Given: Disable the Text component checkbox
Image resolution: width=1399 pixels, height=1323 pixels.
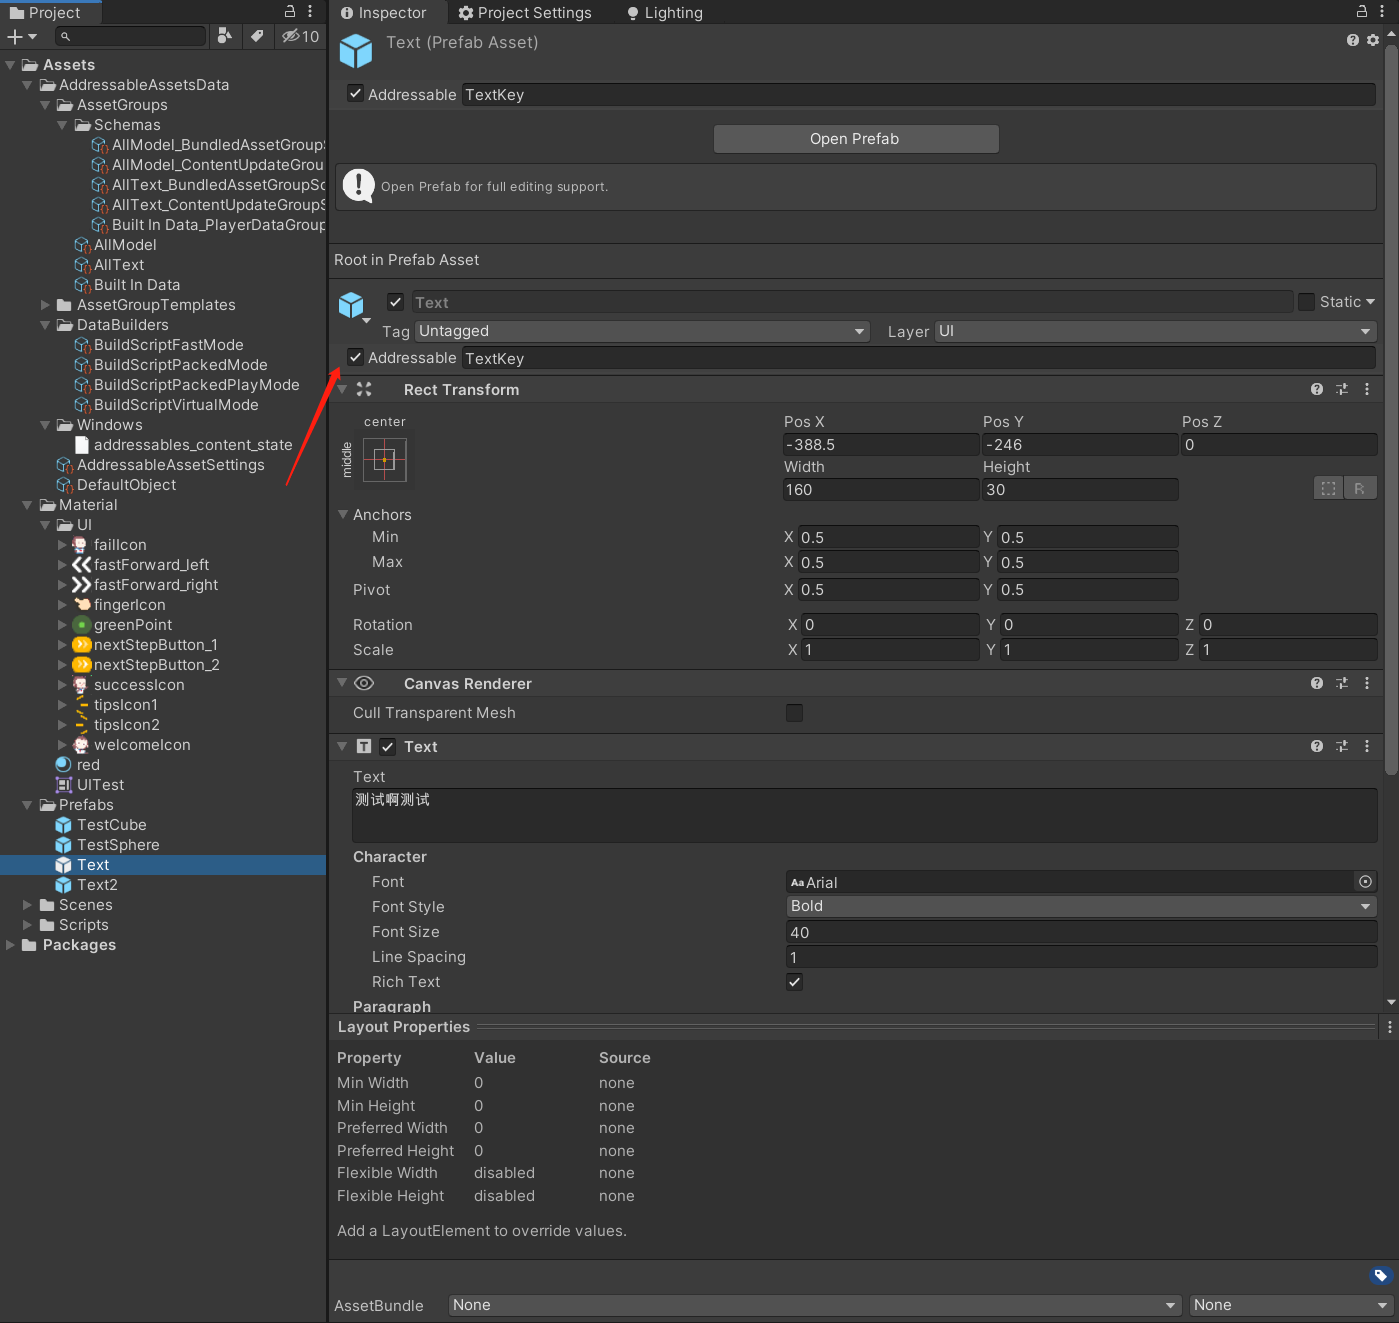Looking at the screenshot, I should click(x=387, y=746).
